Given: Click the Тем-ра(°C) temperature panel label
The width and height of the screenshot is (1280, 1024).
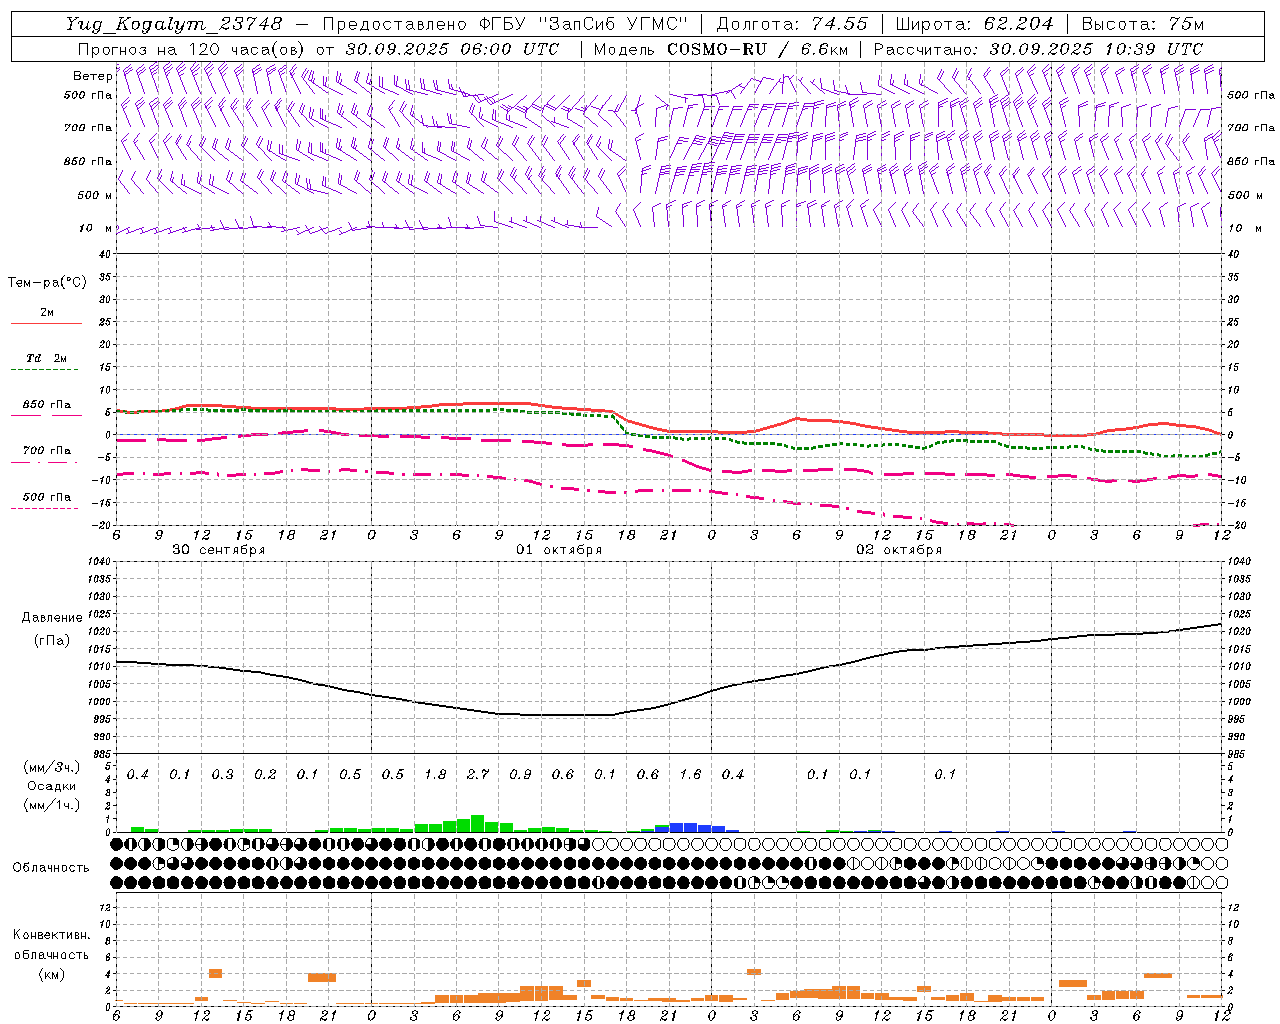Looking at the screenshot, I should [x=47, y=283].
